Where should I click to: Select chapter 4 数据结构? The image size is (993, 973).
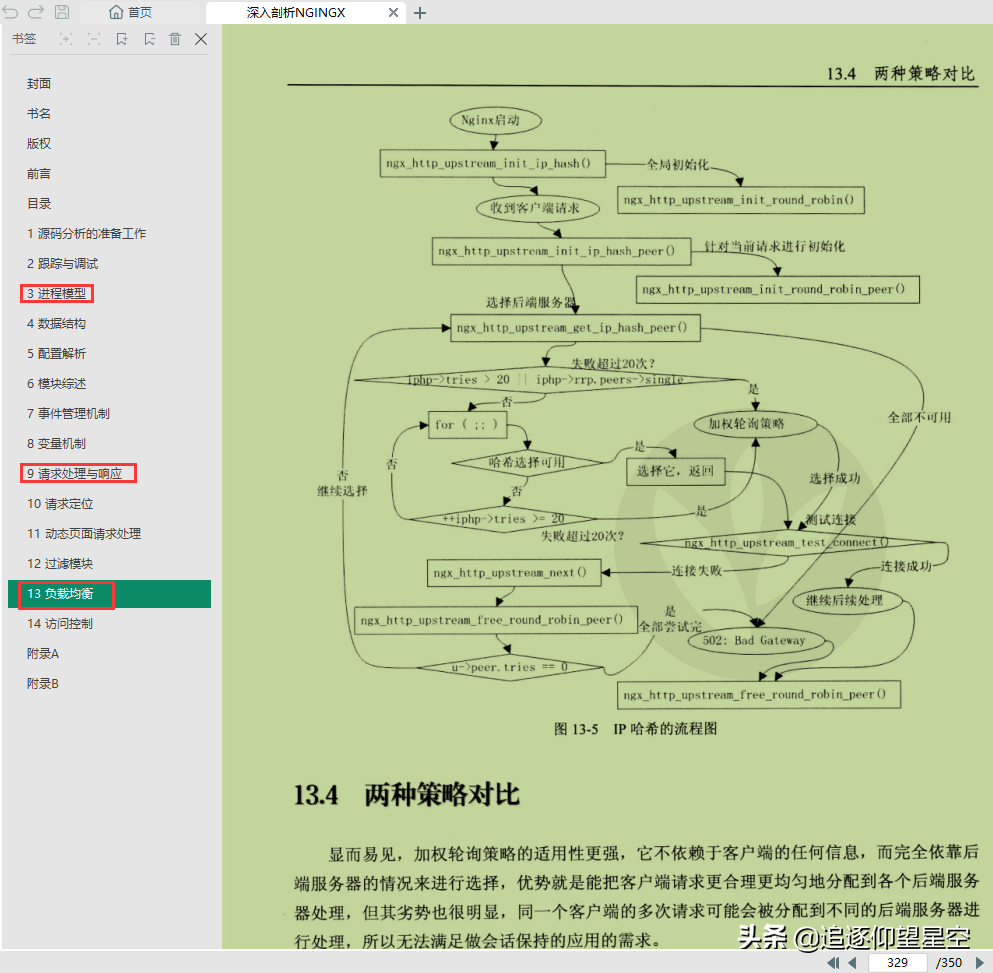56,324
